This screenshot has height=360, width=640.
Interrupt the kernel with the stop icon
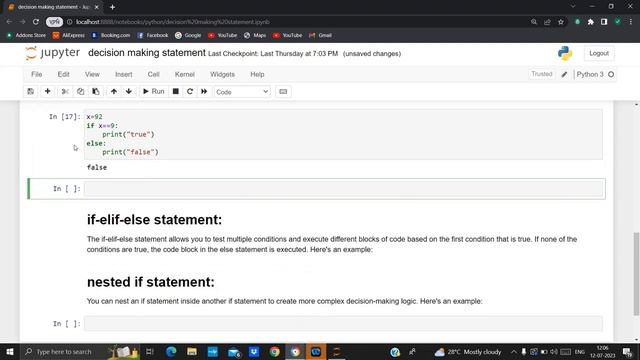coord(176,91)
